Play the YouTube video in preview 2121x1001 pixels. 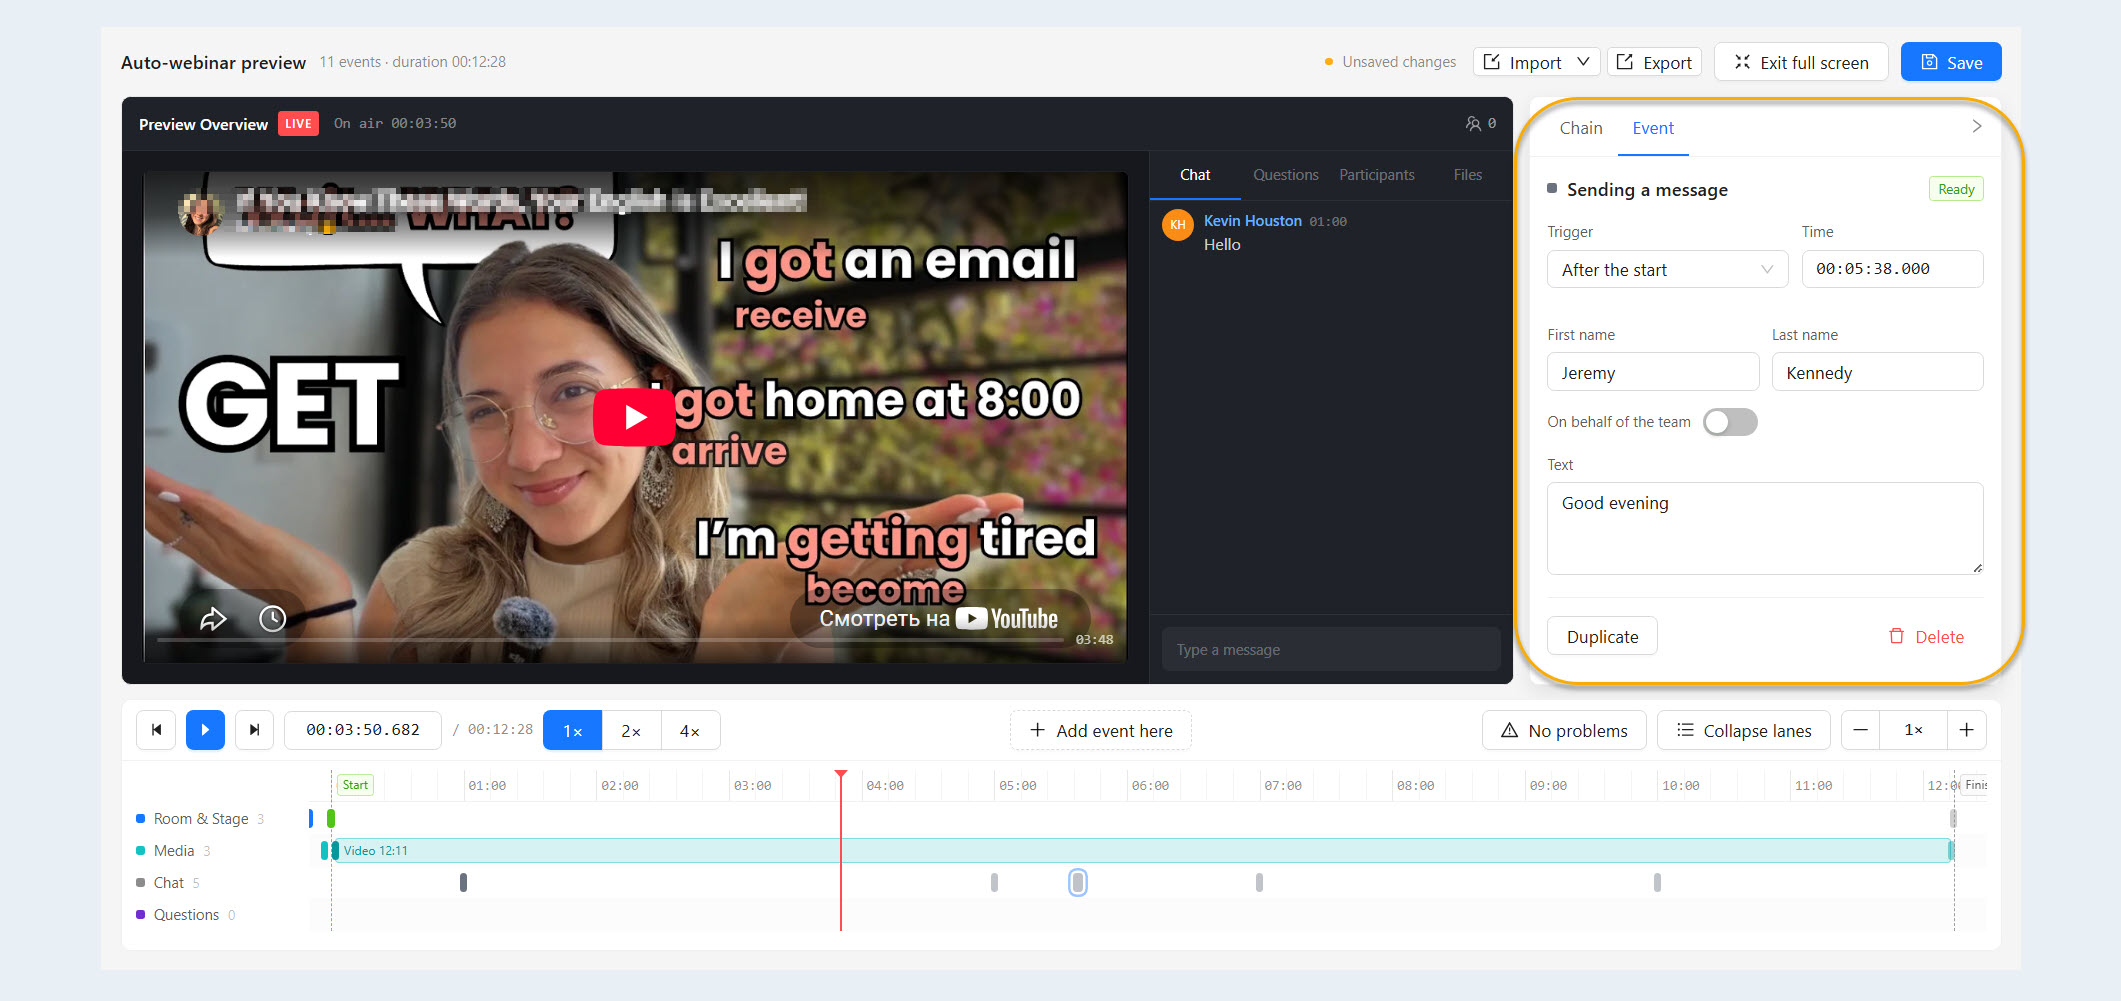coord(634,417)
